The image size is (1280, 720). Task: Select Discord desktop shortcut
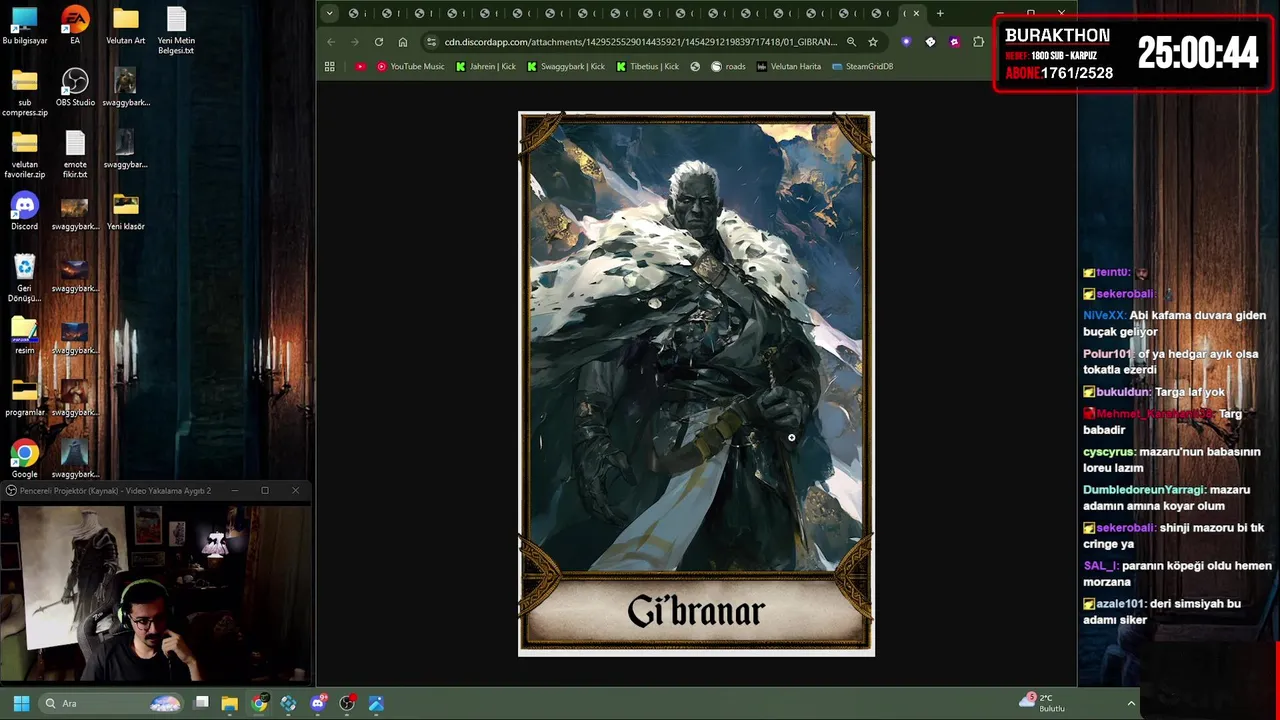coord(25,211)
